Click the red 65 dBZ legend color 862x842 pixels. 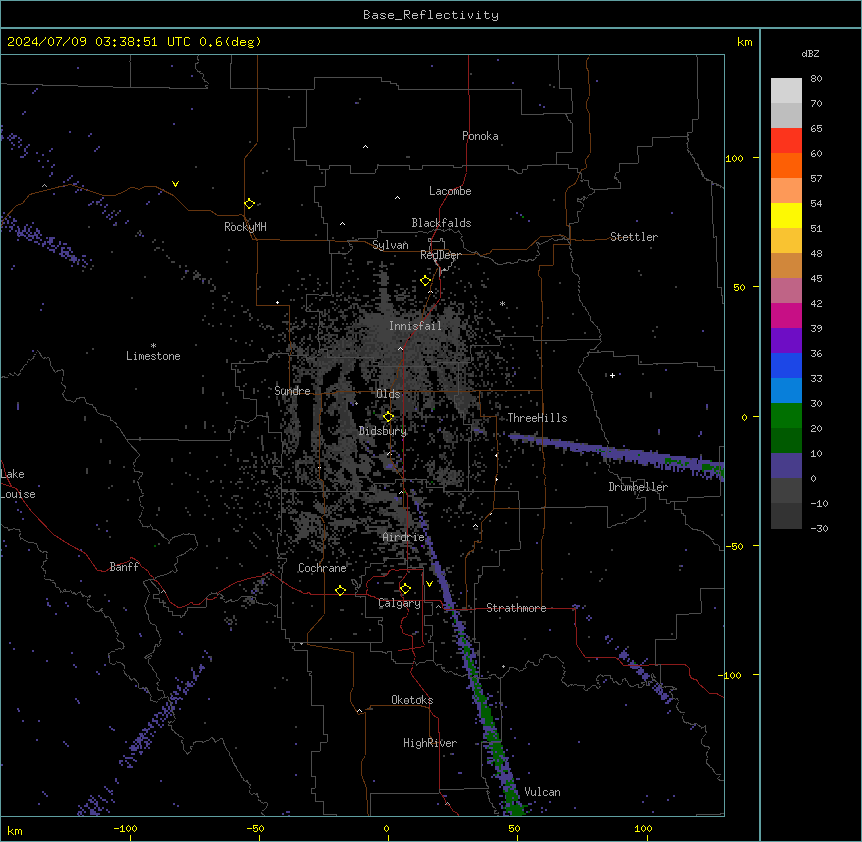(786, 140)
